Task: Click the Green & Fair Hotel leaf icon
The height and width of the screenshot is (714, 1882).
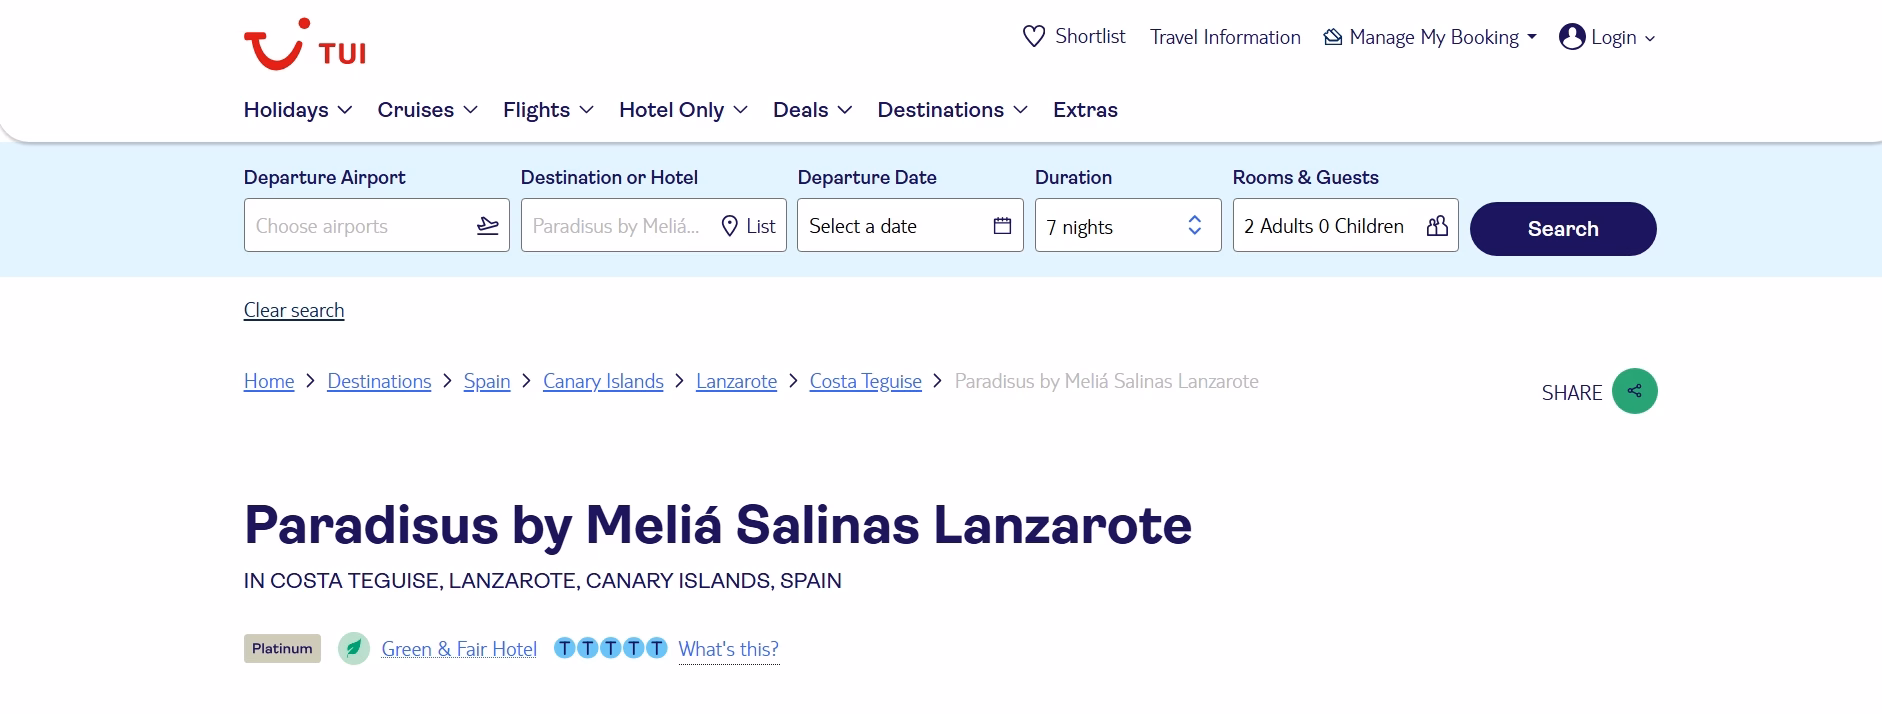Action: [354, 649]
